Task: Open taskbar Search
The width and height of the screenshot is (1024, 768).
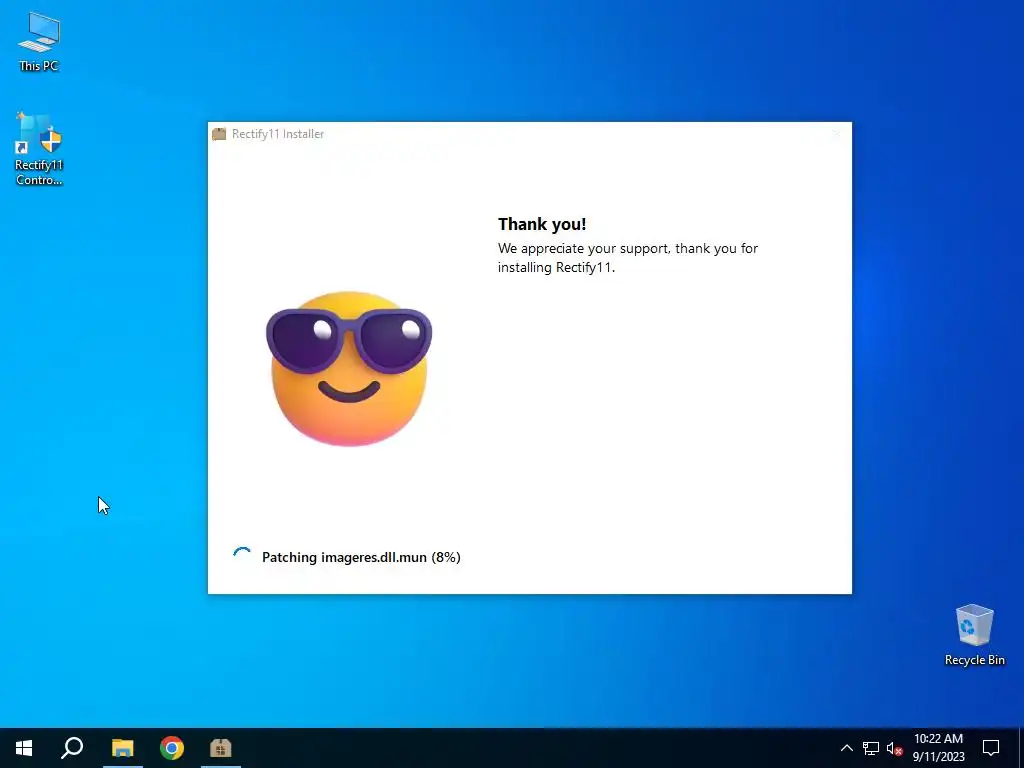Action: pos(72,748)
